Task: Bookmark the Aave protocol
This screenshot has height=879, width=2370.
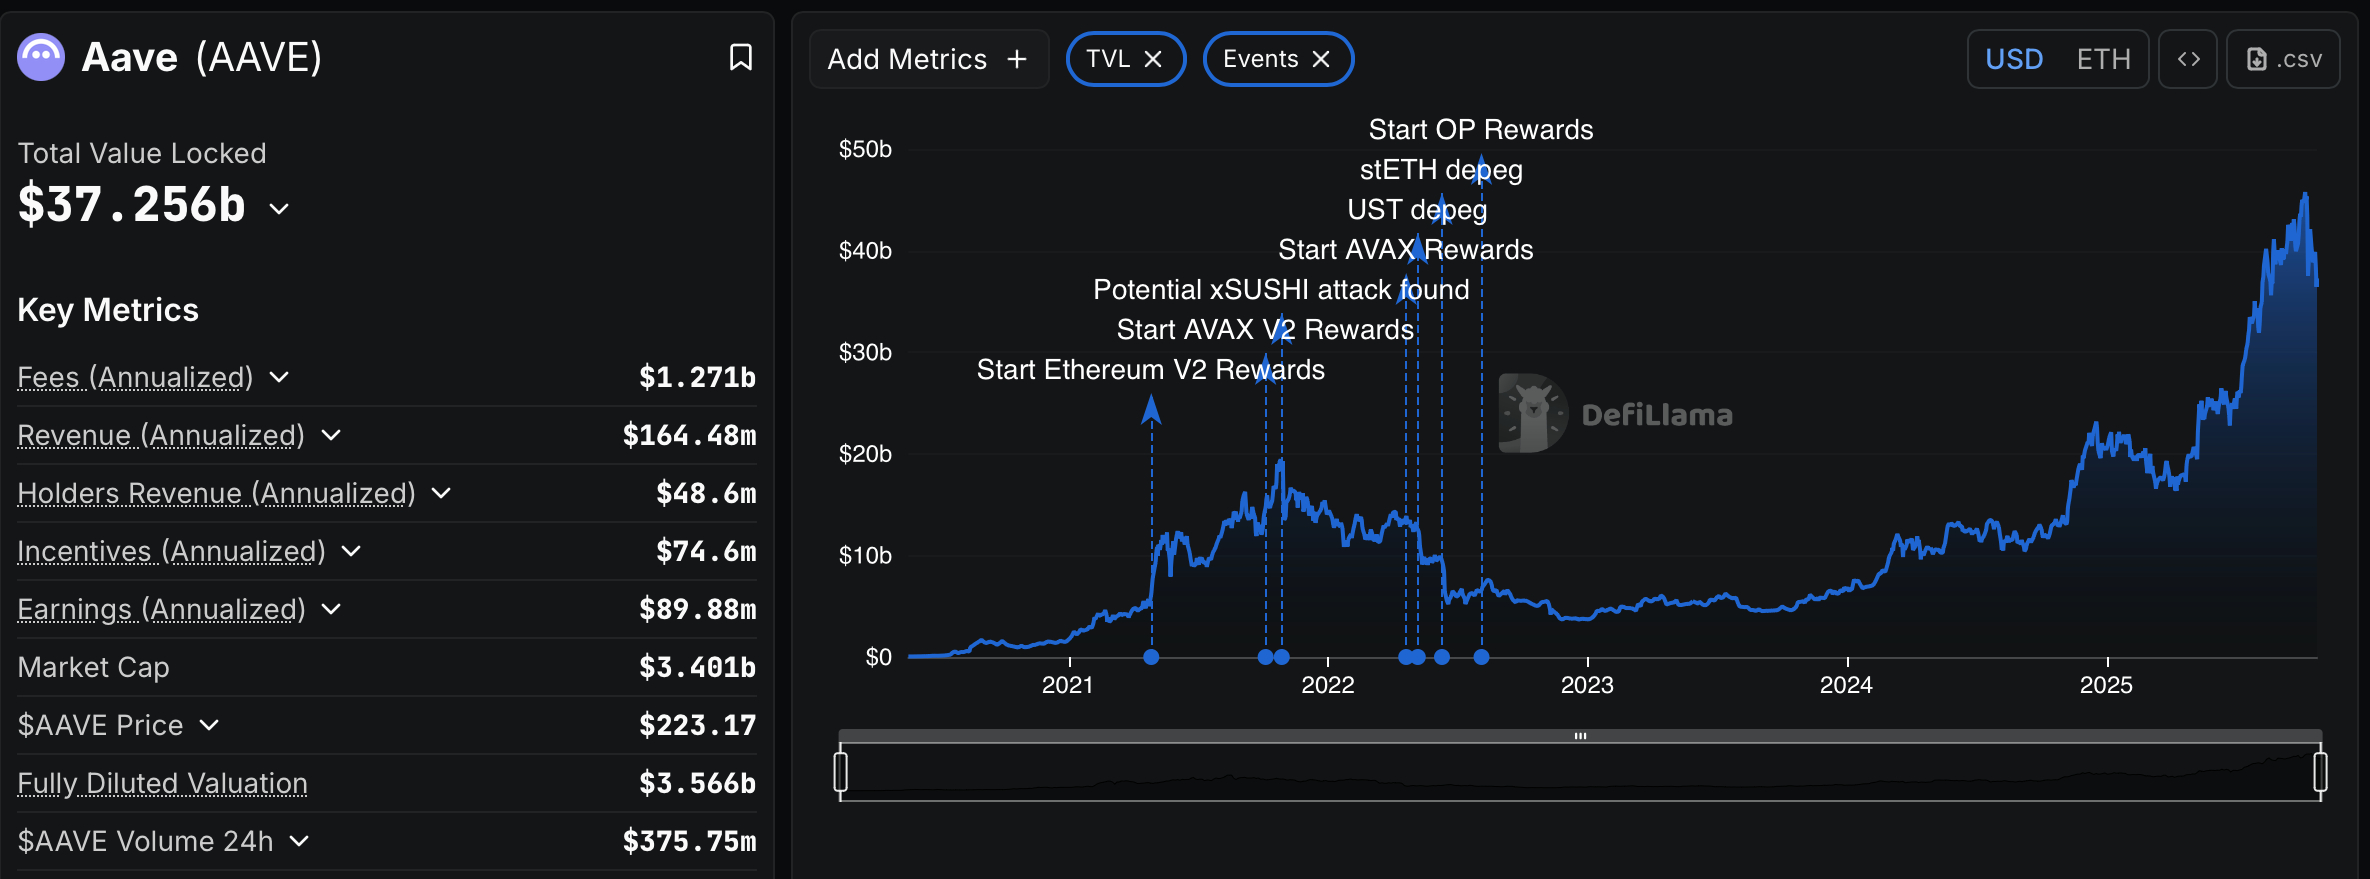Action: (740, 58)
